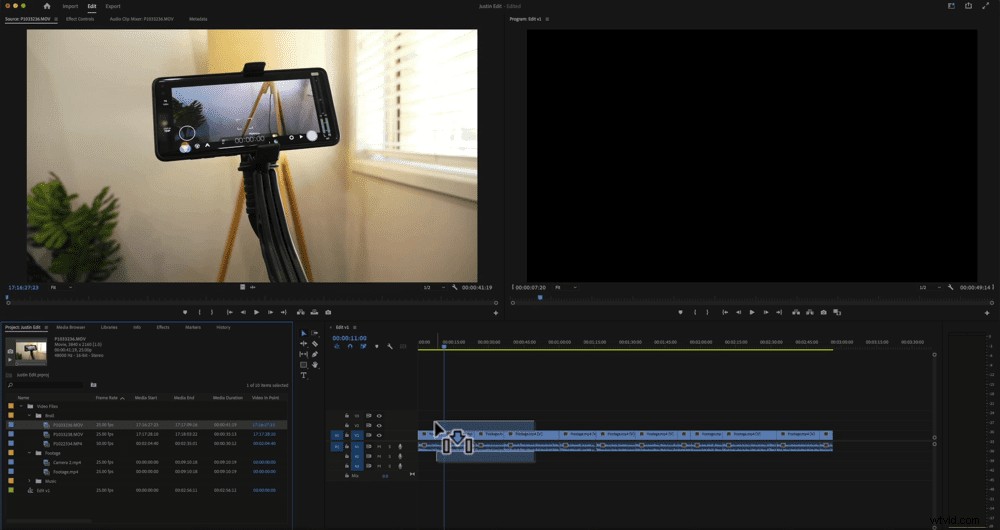Select the Selection tool in the toolbar
This screenshot has width=1000, height=530.
304,333
